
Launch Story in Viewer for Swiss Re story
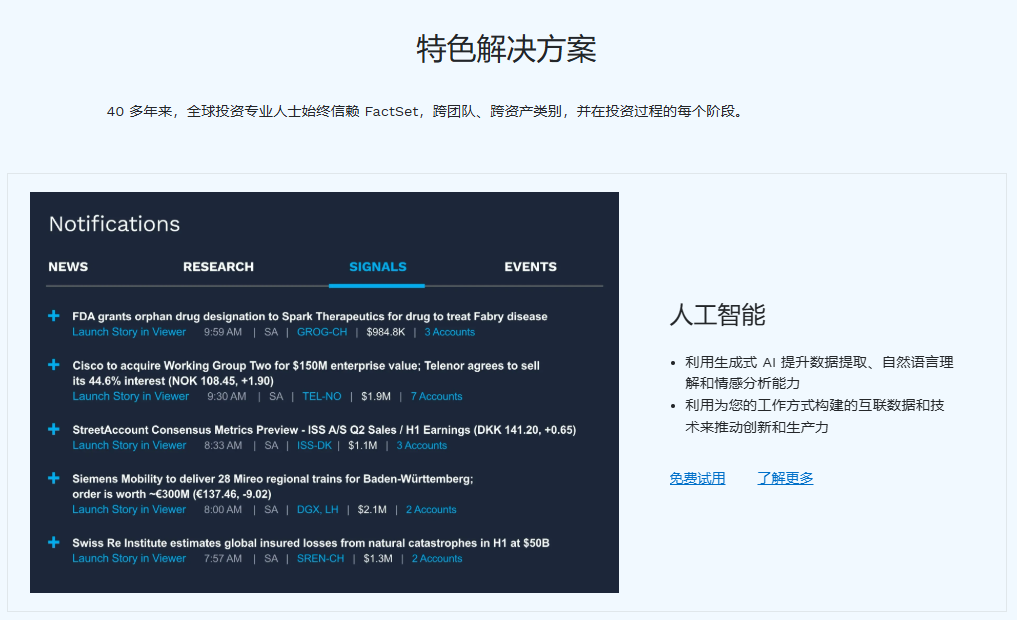click(129, 558)
